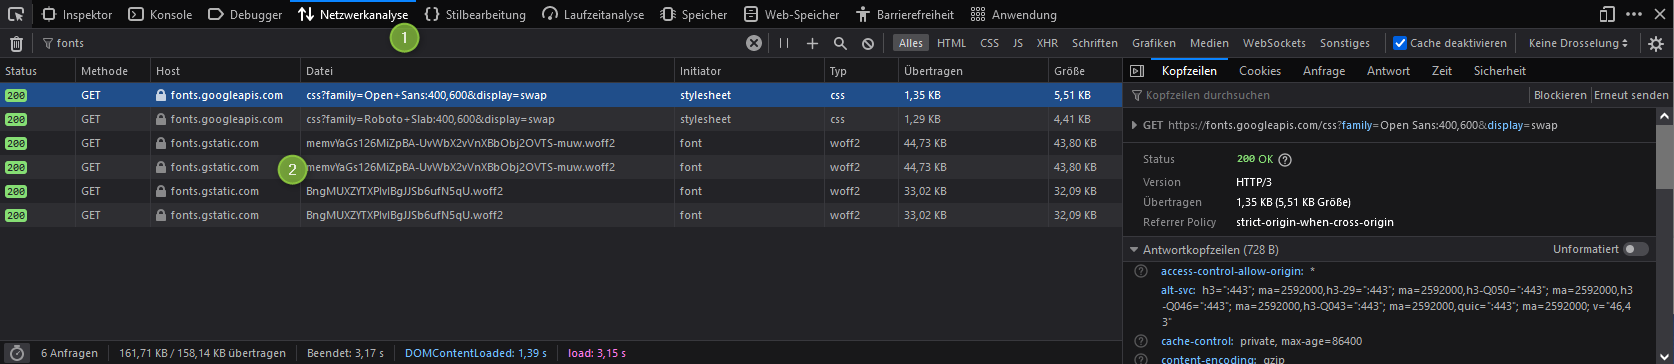This screenshot has height=364, width=1674.
Task: Show Sicherheit tab in details panel
Action: (1499, 71)
